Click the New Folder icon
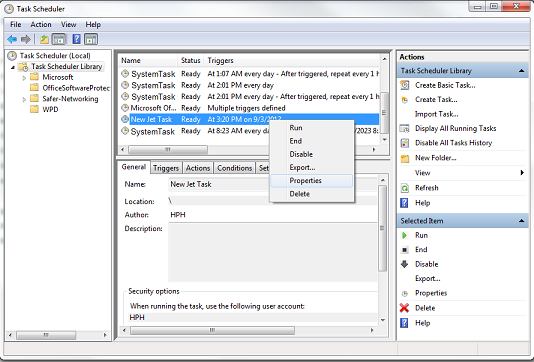This screenshot has height=362, width=534. click(x=405, y=158)
